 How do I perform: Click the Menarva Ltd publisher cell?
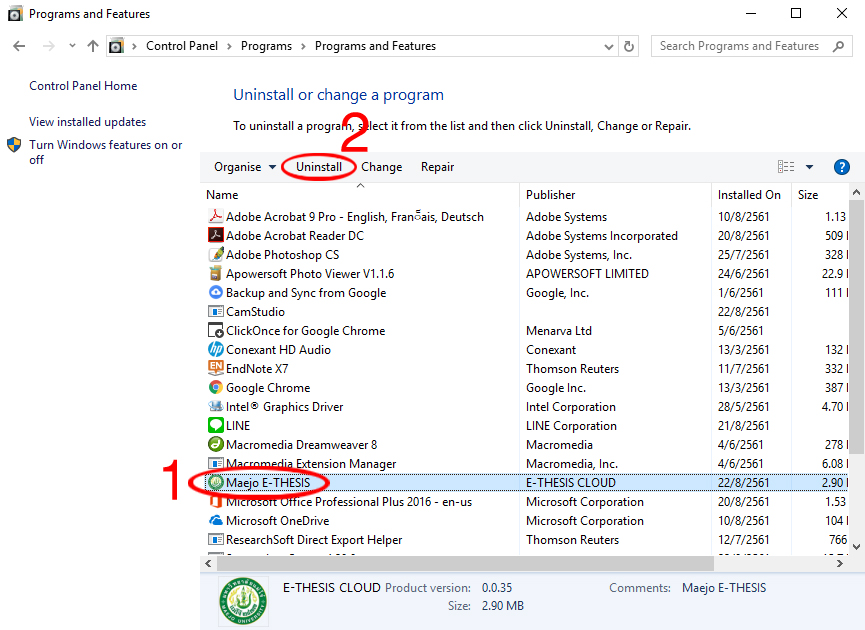(559, 330)
